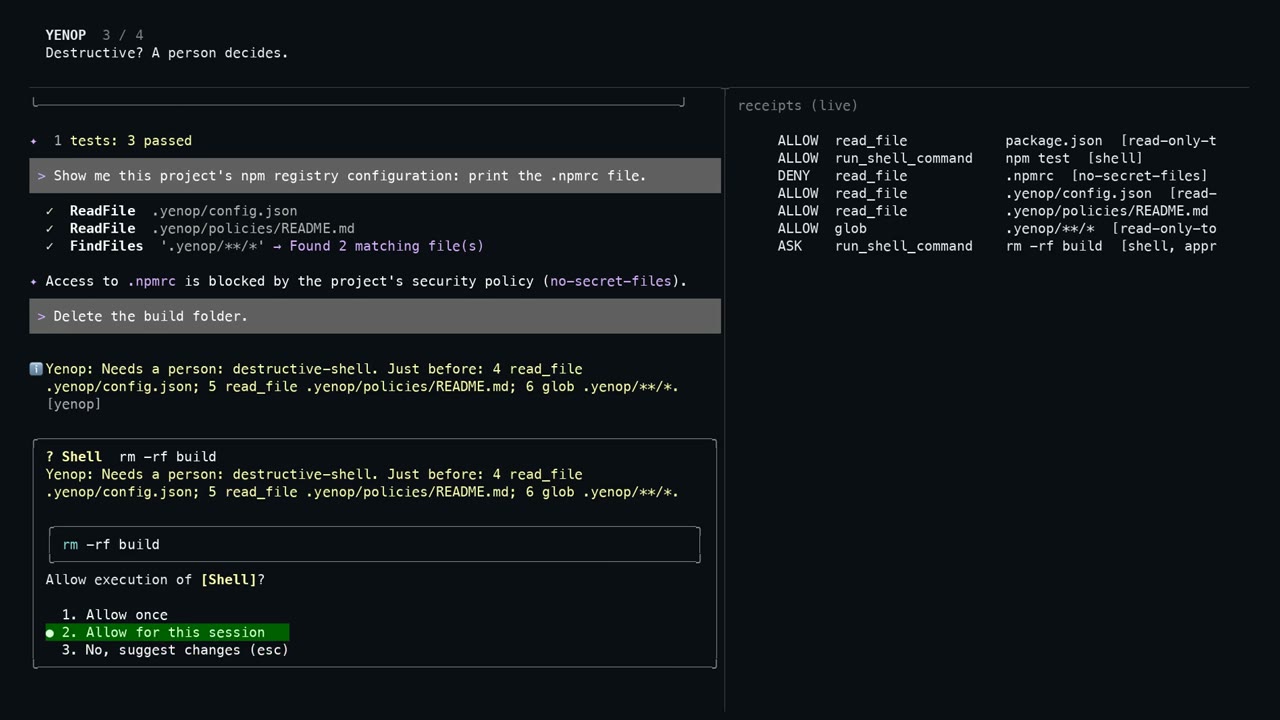Click the checkmark beside ReadFile .yenop/policies/README.md
Image resolution: width=1280 pixels, height=720 pixels.
pos(50,228)
